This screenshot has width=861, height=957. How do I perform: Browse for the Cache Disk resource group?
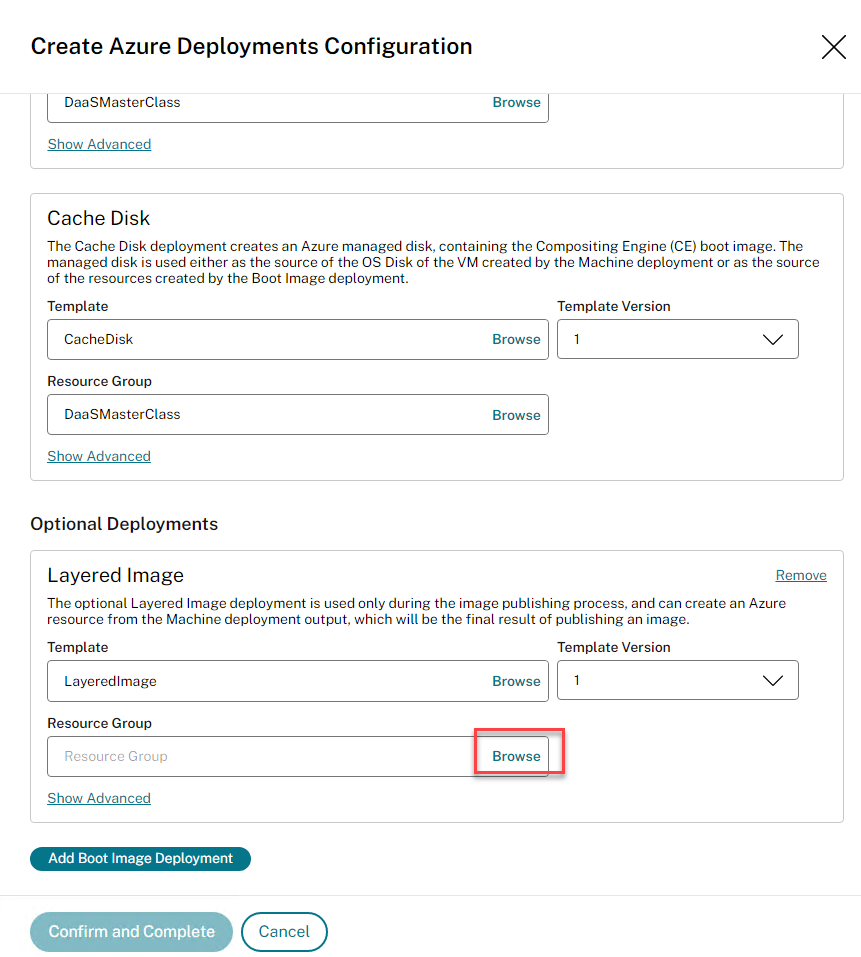(516, 415)
